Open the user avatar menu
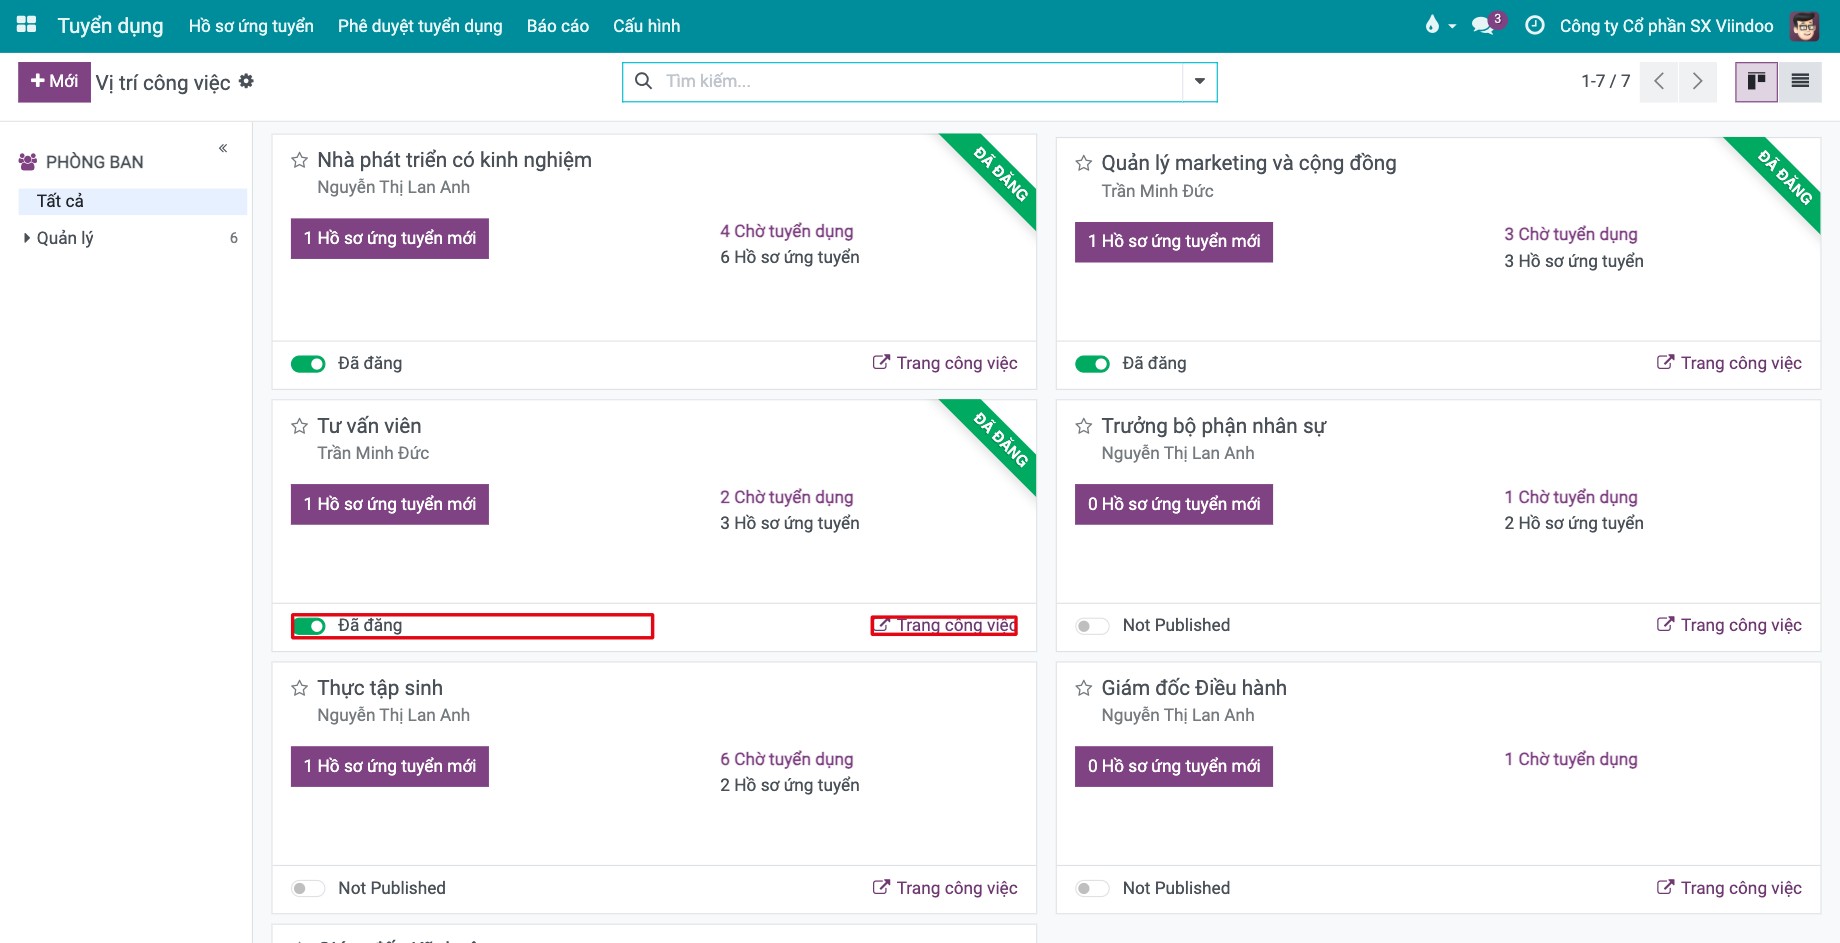Image resolution: width=1840 pixels, height=943 pixels. point(1805,26)
